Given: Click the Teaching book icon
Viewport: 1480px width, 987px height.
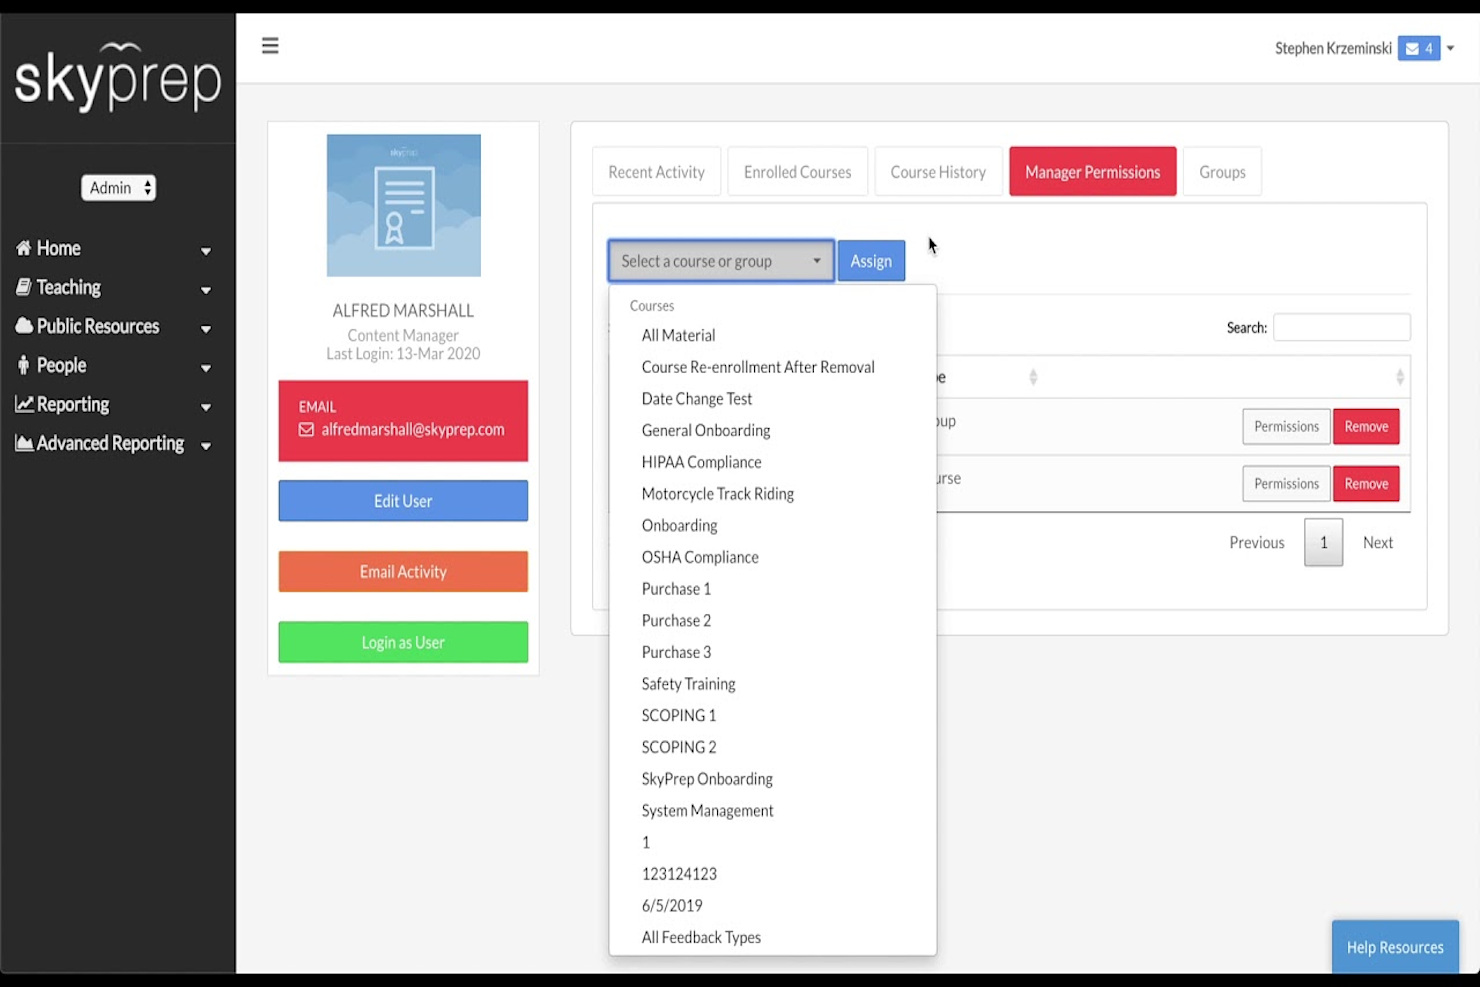Looking at the screenshot, I should [x=24, y=287].
